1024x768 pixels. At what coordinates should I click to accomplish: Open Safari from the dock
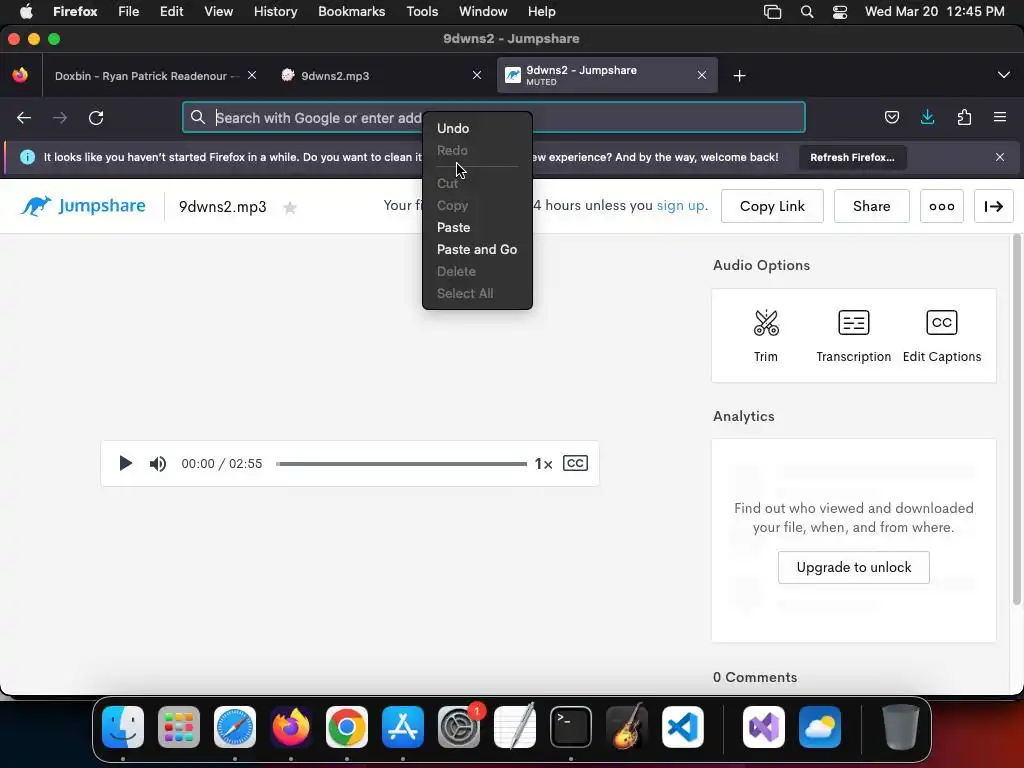coord(235,727)
